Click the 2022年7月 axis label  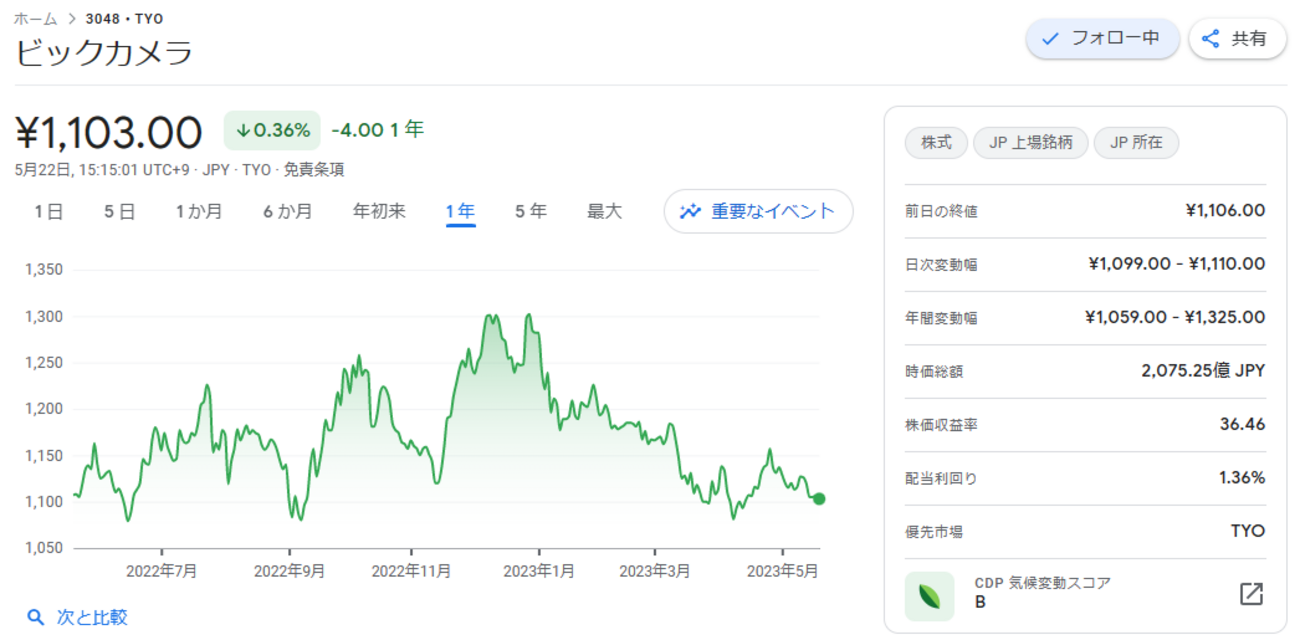click(x=162, y=570)
